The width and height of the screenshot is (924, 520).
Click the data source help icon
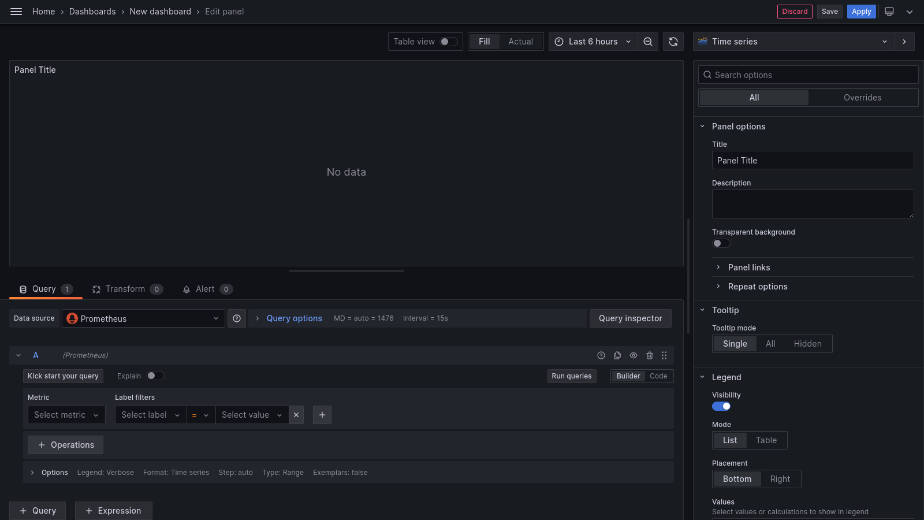[236, 318]
